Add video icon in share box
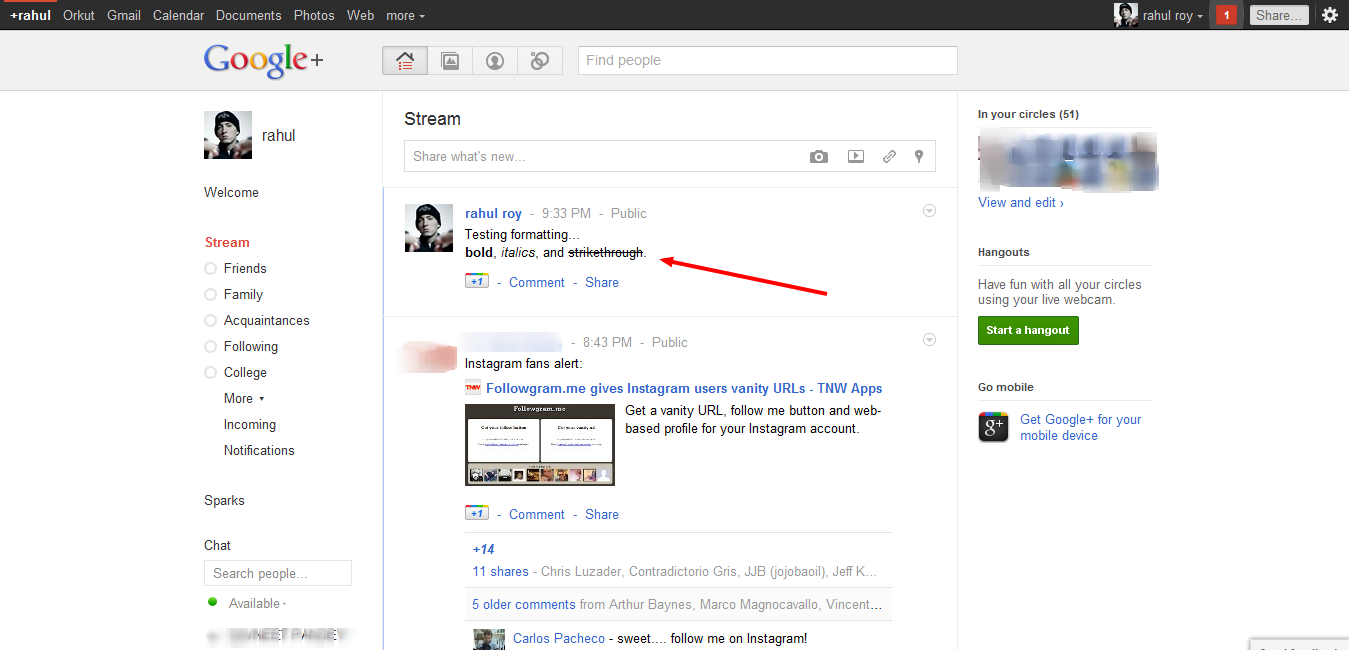 [855, 156]
